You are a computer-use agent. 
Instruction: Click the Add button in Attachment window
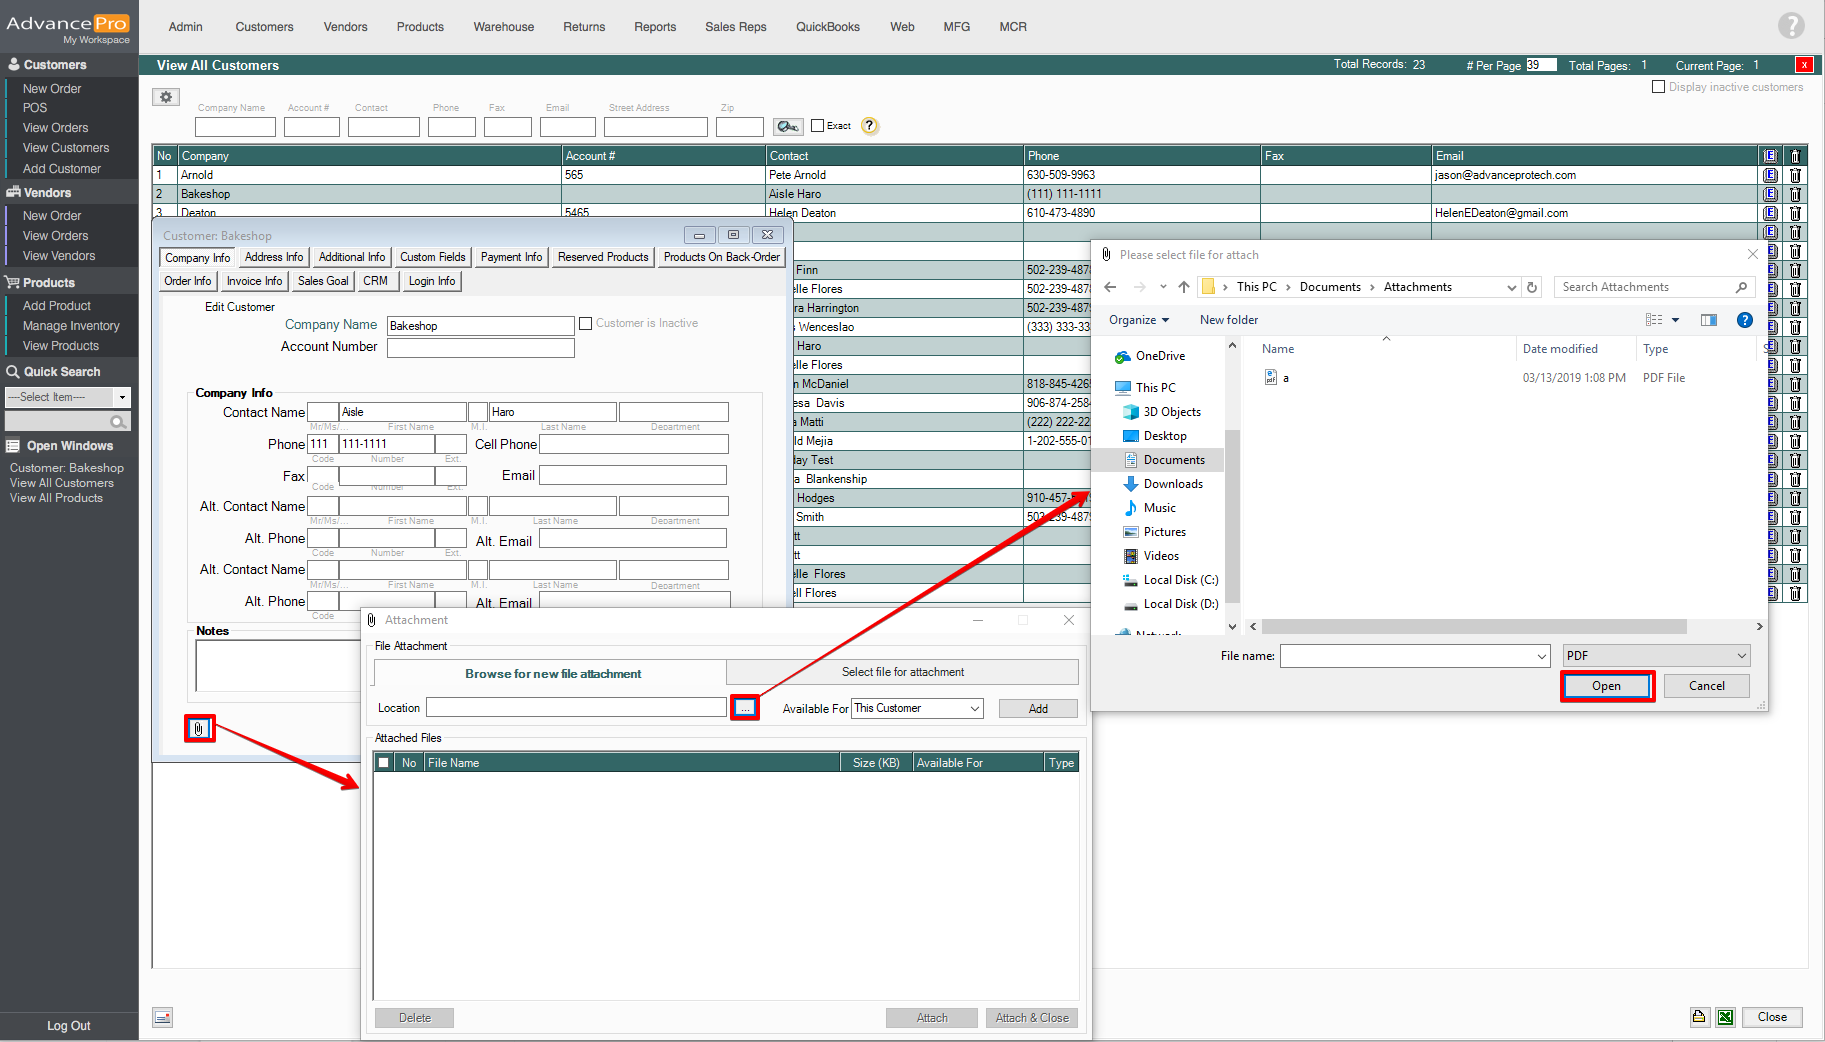pos(1038,709)
